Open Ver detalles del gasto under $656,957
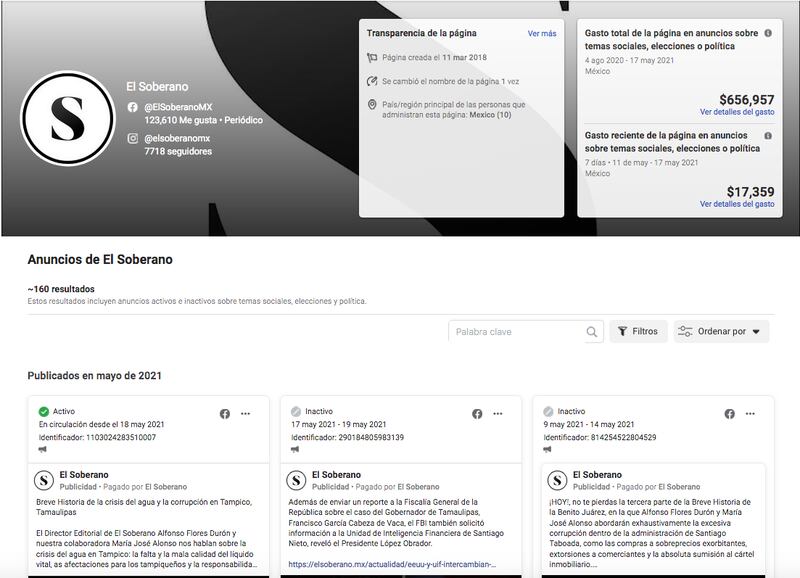The height and width of the screenshot is (578, 800). pos(737,112)
